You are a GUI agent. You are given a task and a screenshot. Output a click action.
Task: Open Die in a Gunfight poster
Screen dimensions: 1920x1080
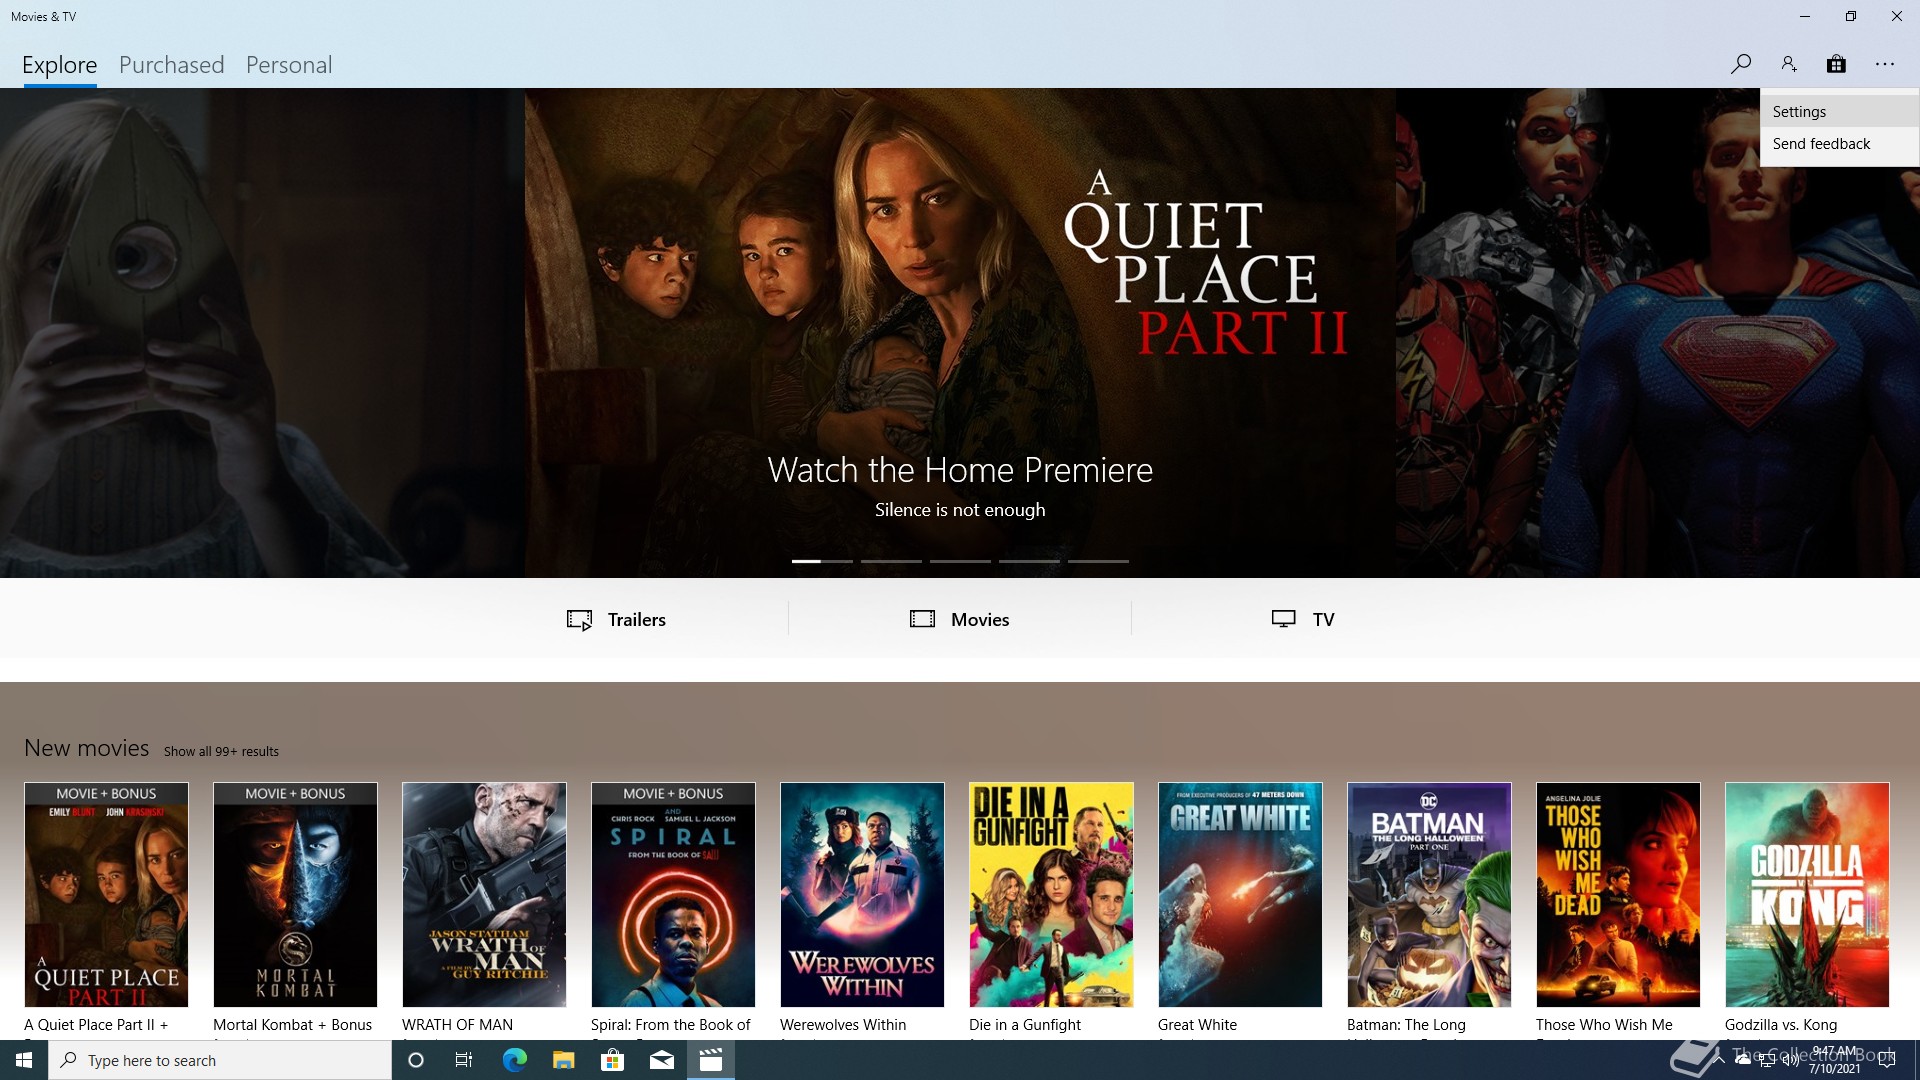point(1051,895)
